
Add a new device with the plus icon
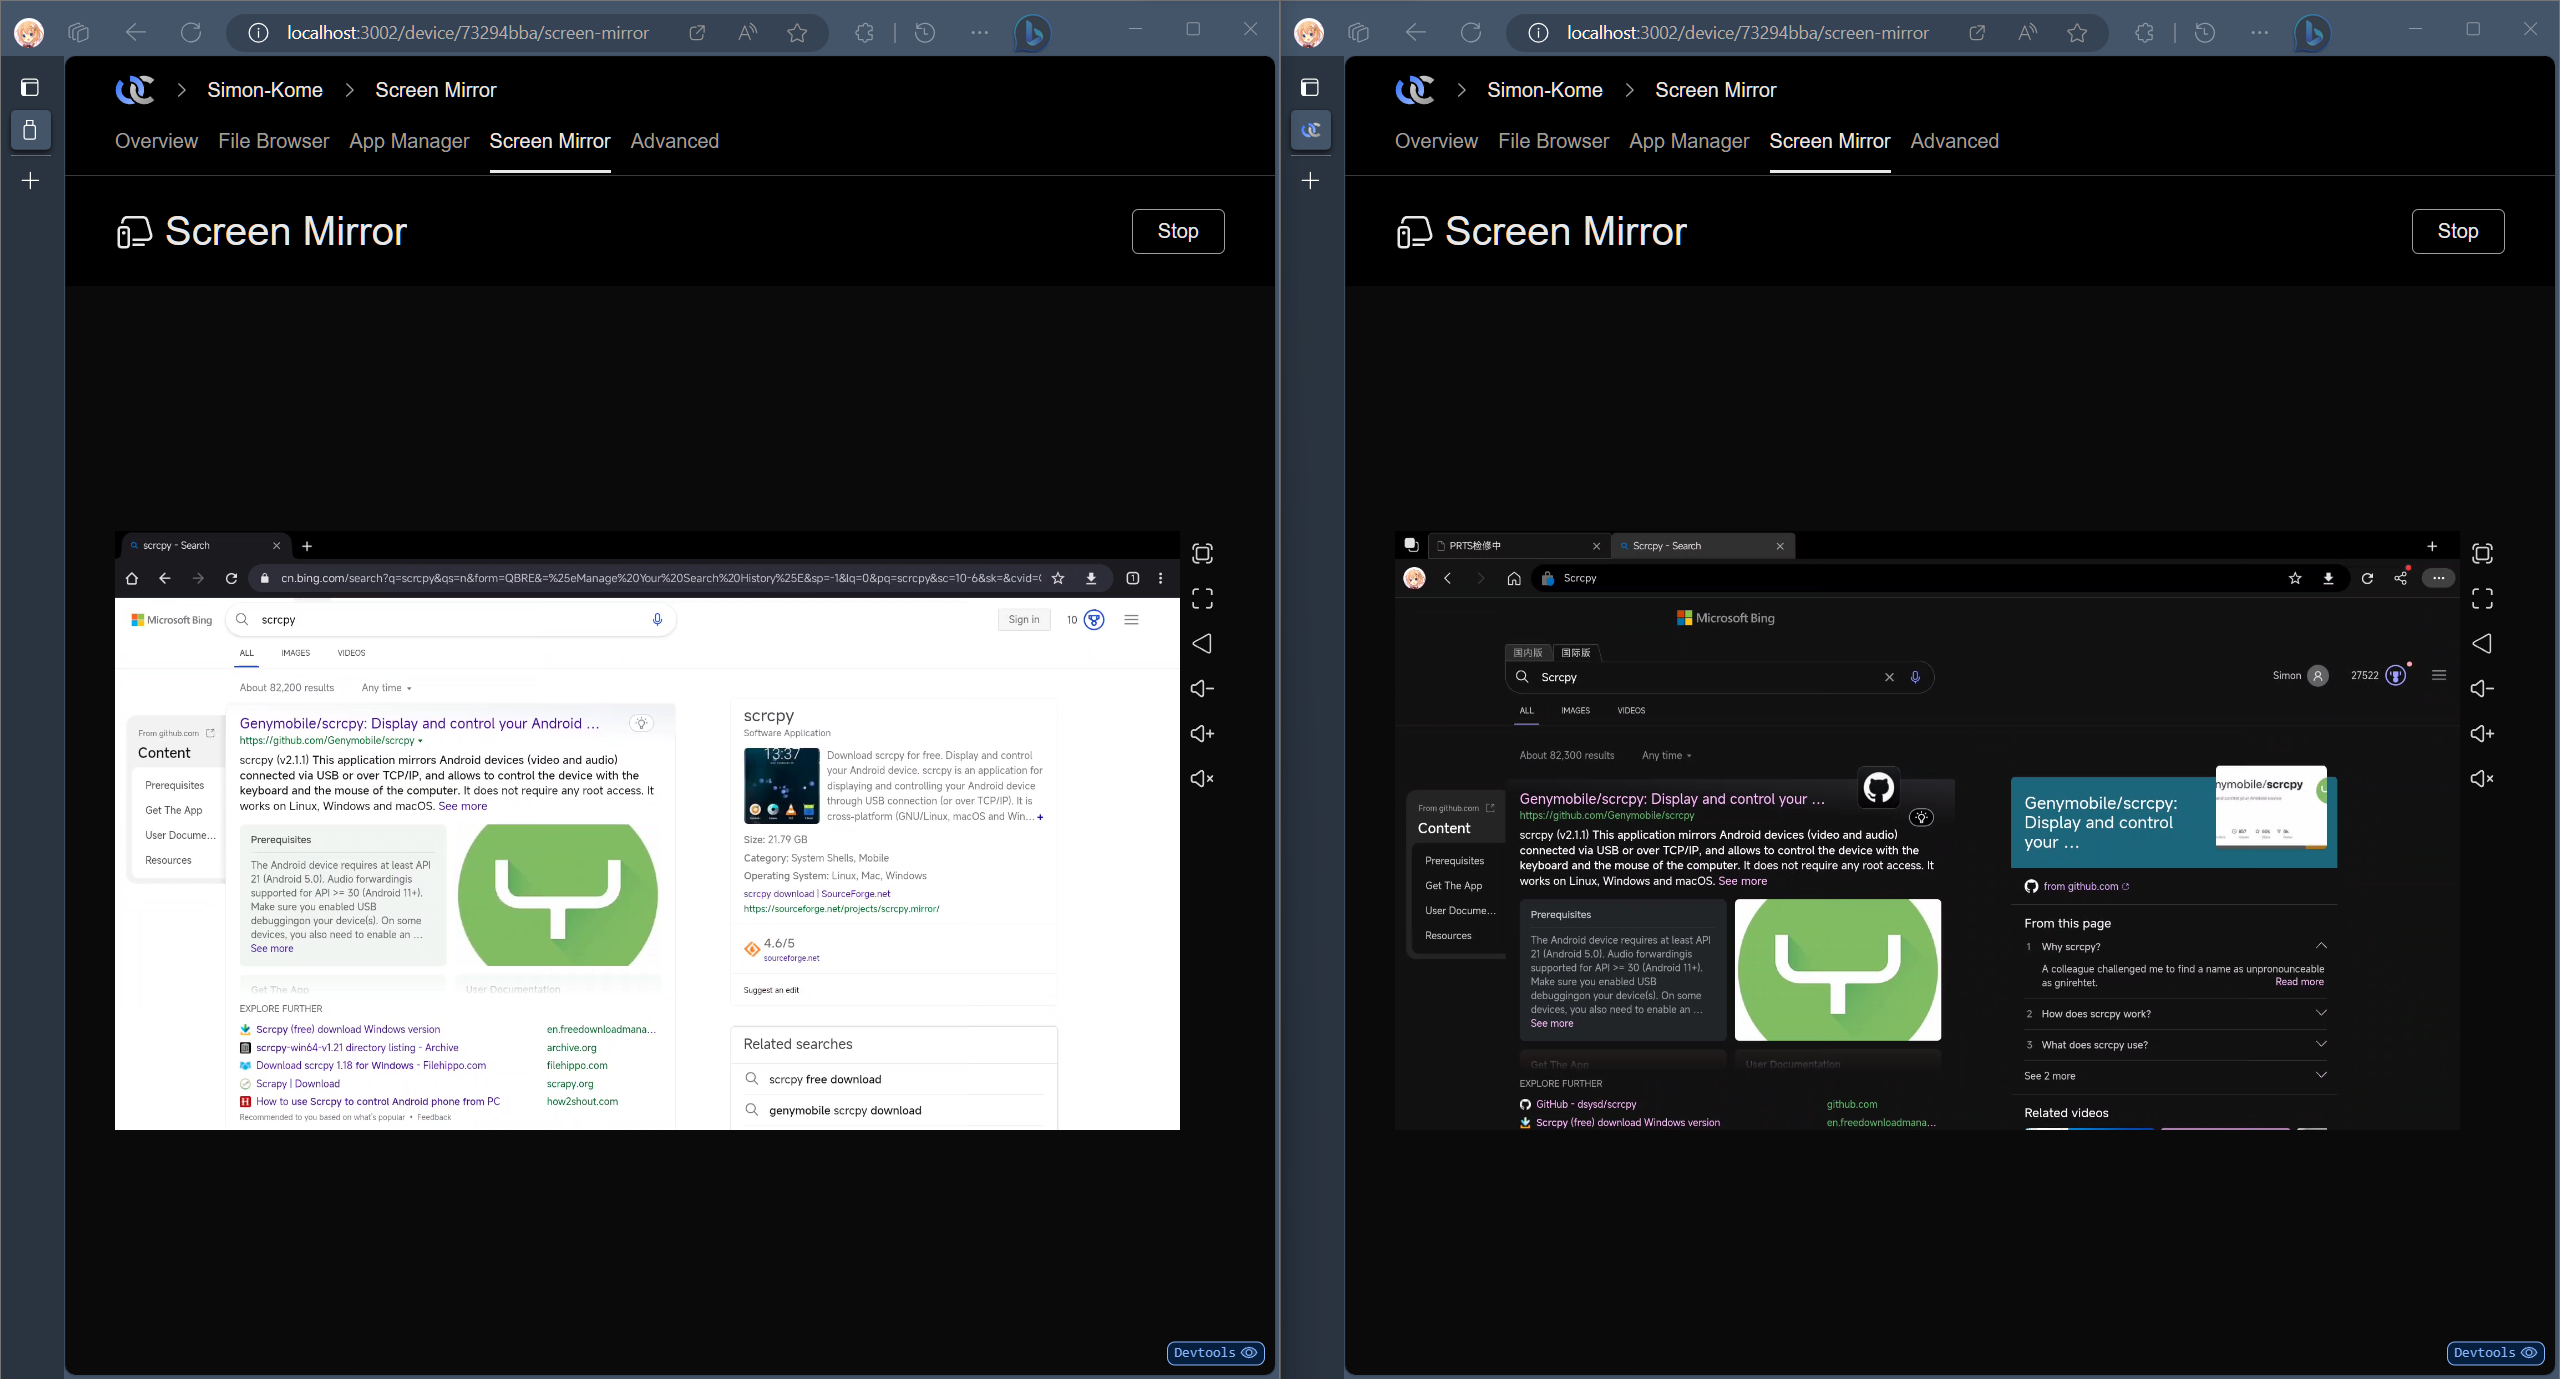pyautogui.click(x=31, y=180)
